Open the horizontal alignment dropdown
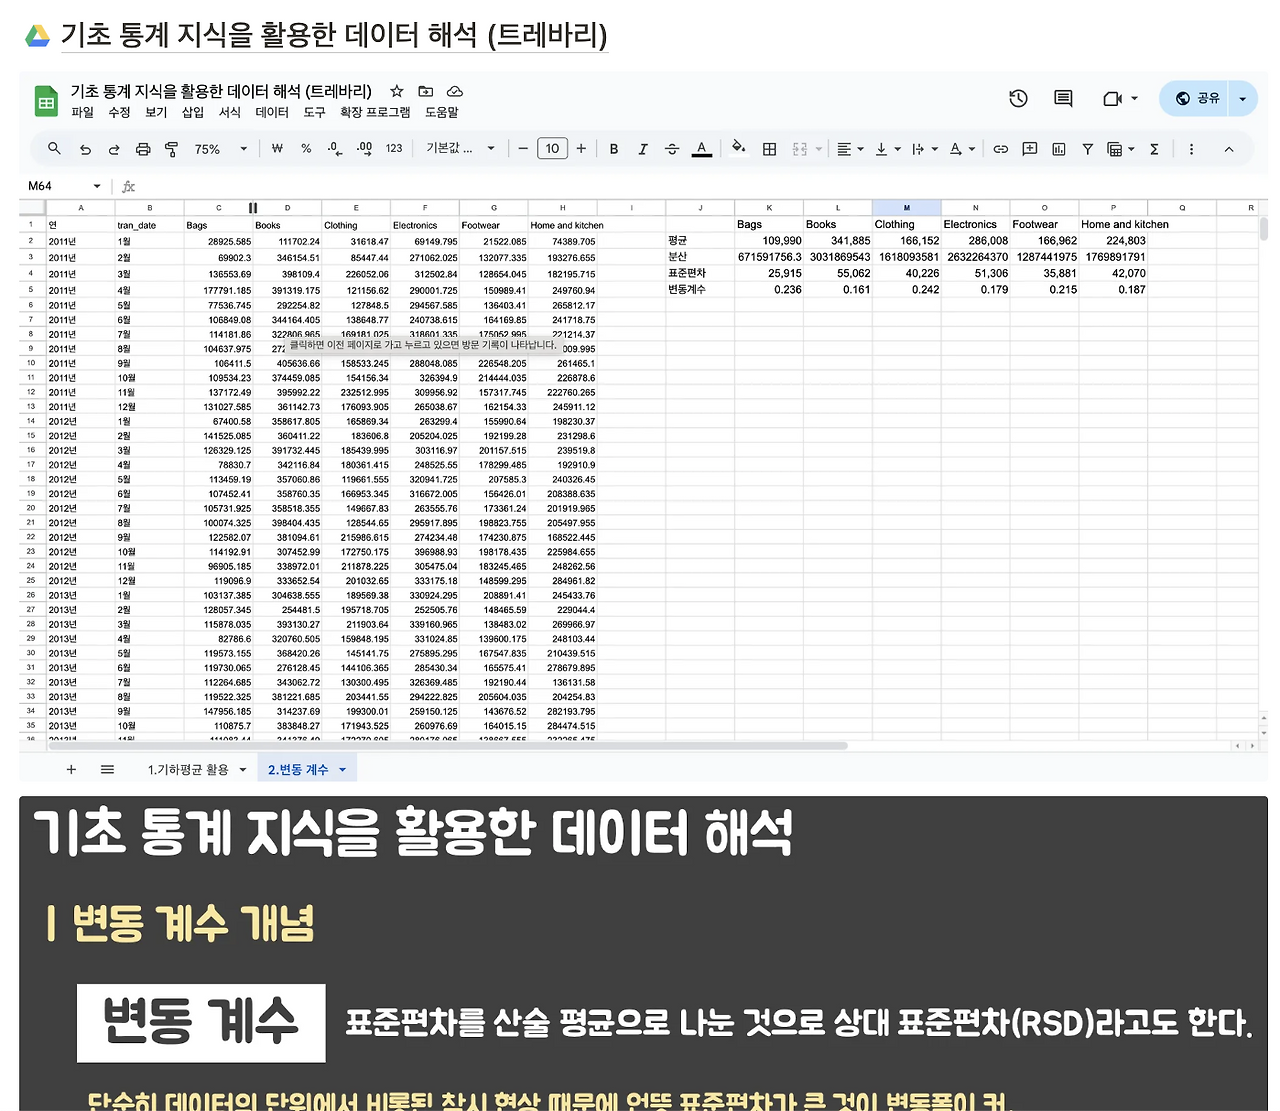This screenshot has height=1111, width=1280. [x=849, y=148]
